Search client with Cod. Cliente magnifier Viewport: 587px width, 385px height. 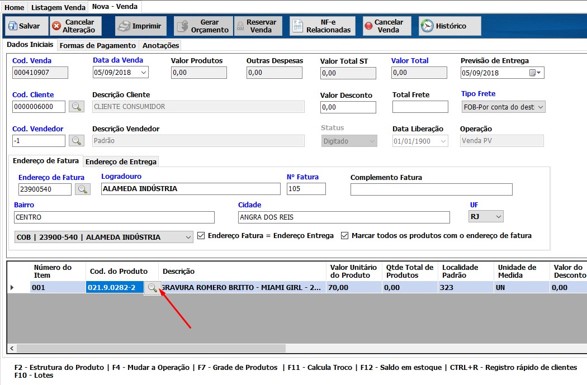76,107
